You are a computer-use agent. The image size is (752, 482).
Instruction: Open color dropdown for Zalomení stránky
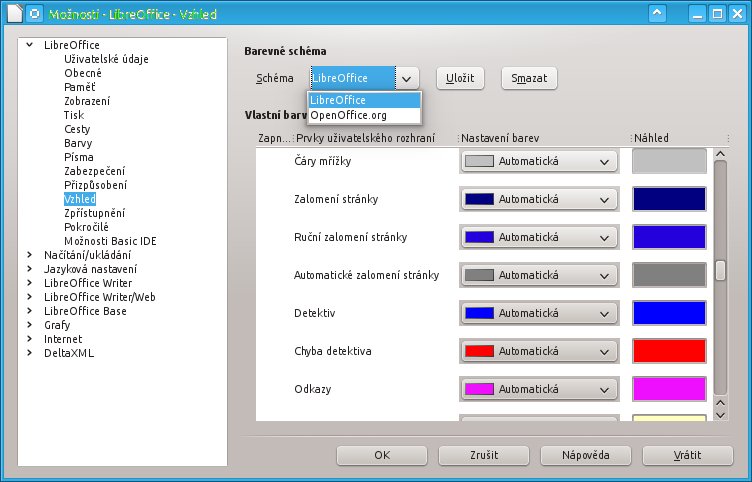[x=539, y=199]
